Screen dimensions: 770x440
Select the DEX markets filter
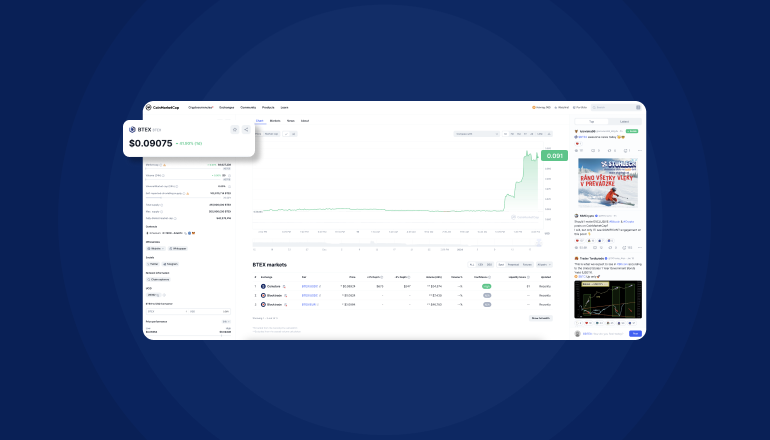[489, 265]
